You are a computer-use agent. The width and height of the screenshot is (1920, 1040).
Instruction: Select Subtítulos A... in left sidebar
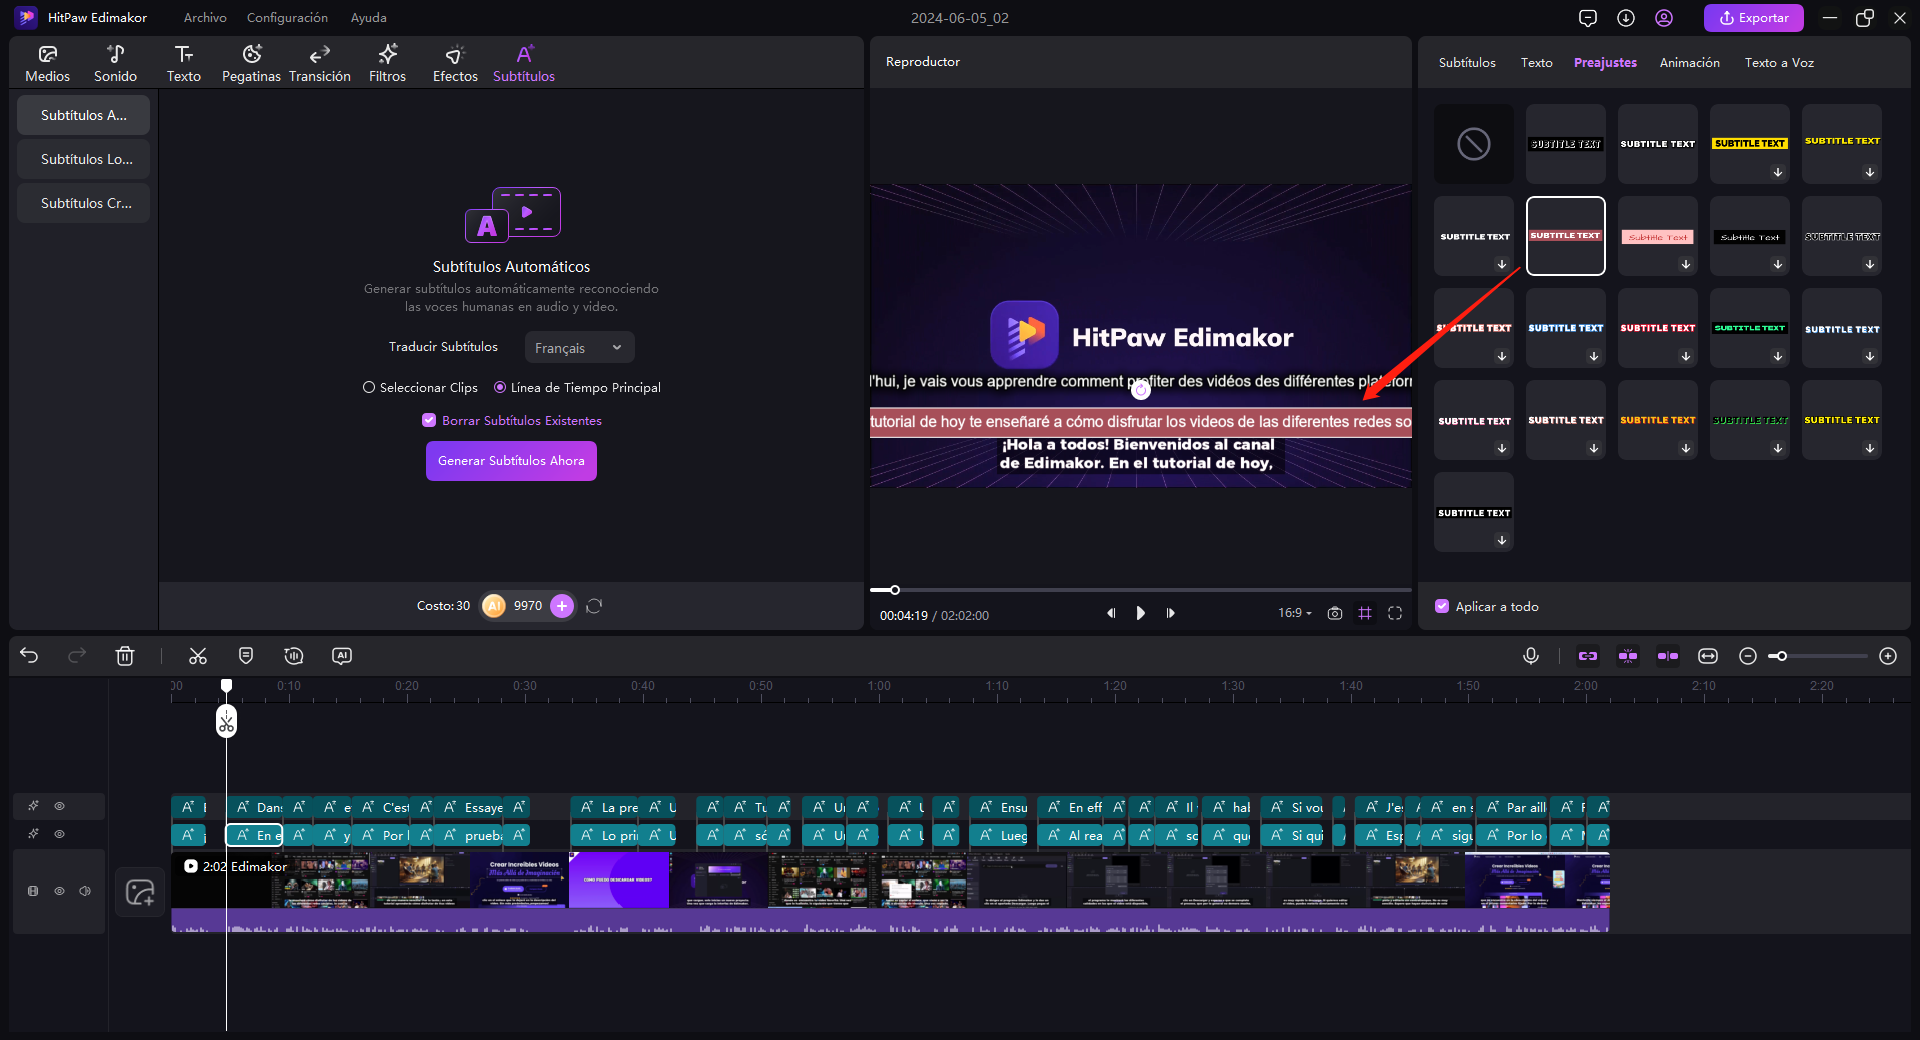pyautogui.click(x=84, y=115)
